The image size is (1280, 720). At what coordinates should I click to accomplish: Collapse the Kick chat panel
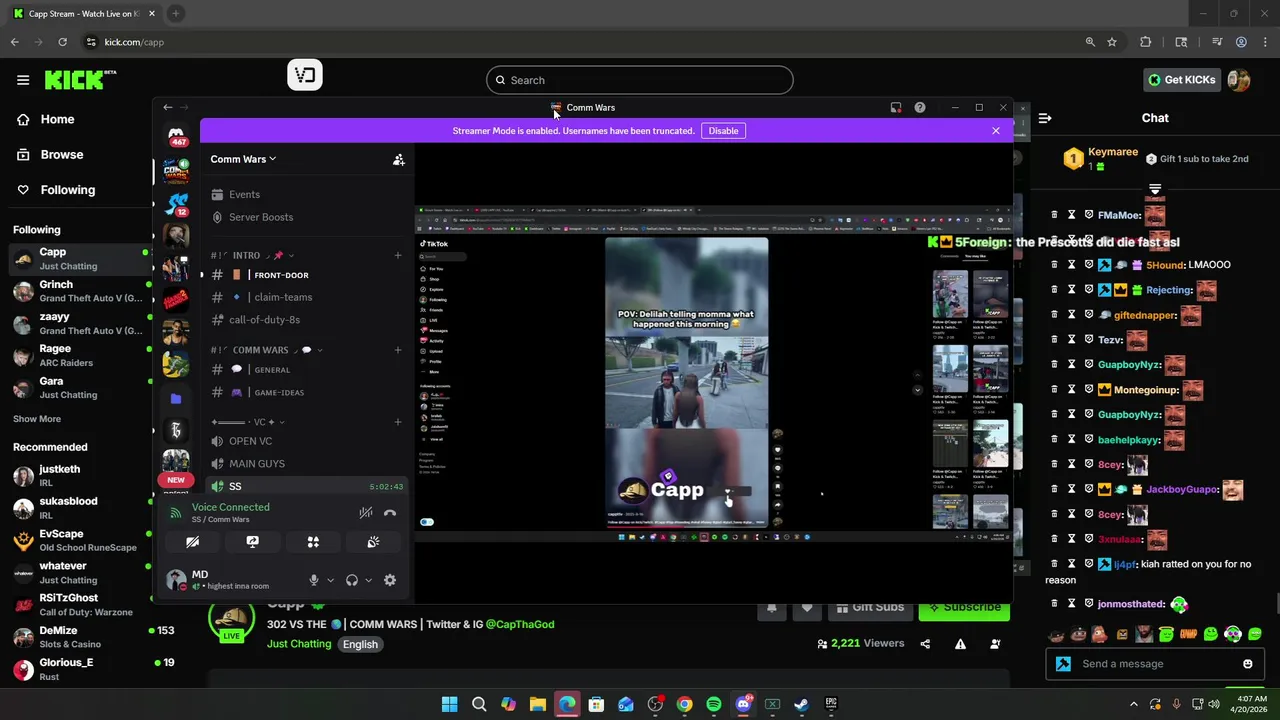click(x=1045, y=118)
